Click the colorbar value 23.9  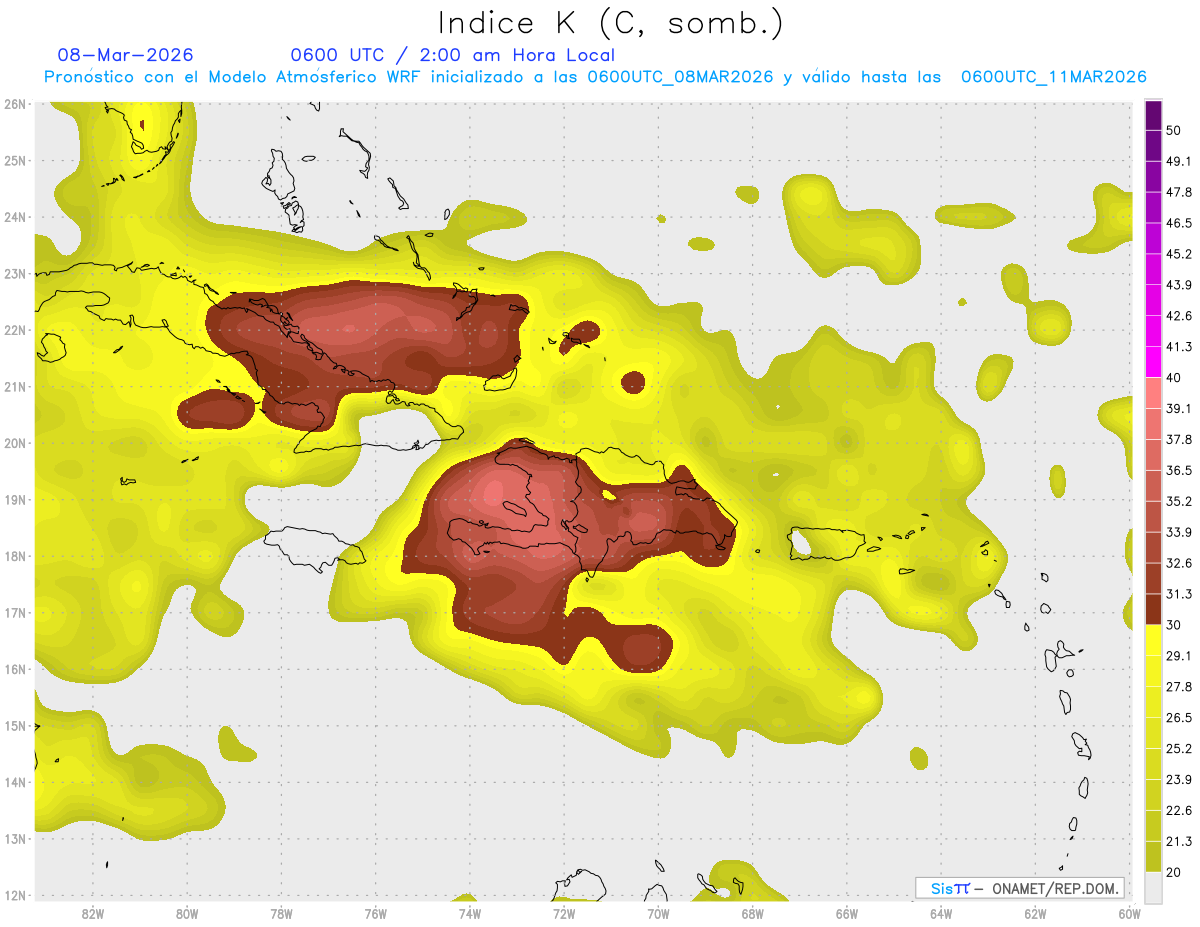[x=1178, y=780]
